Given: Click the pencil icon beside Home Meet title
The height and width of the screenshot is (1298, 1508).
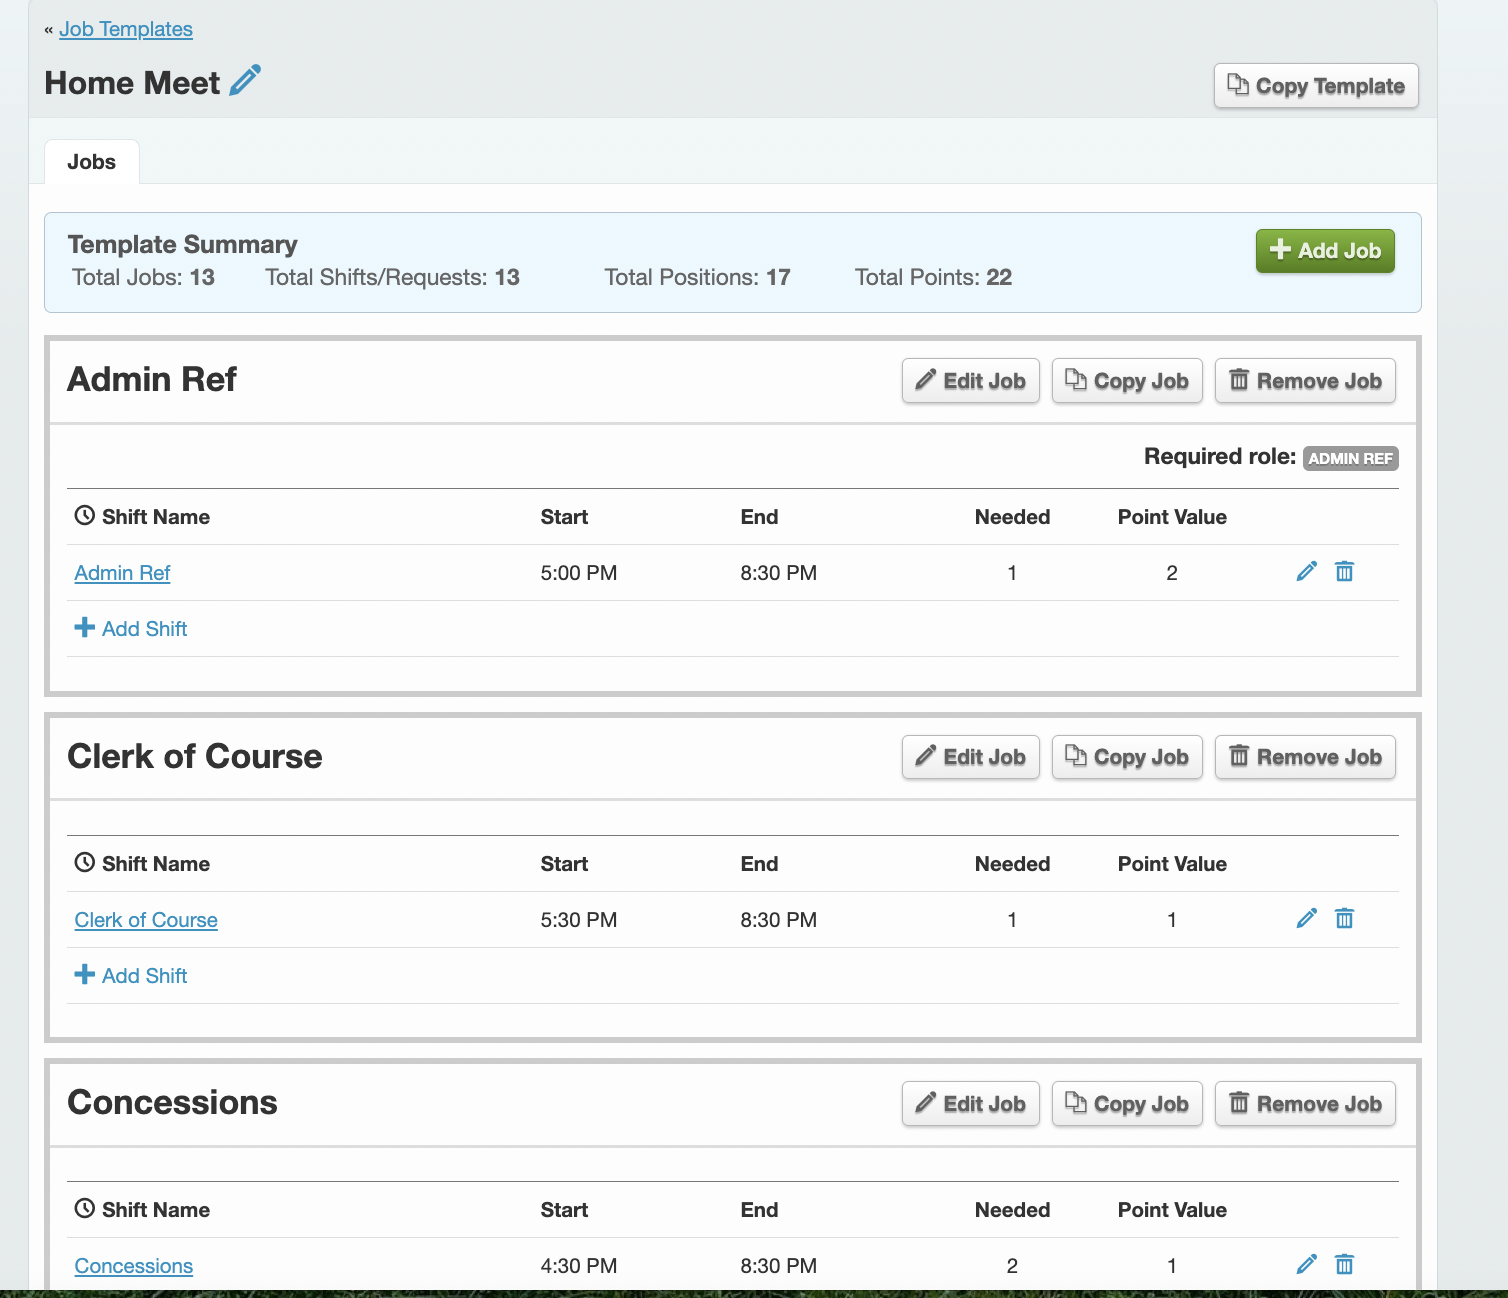Looking at the screenshot, I should coord(245,81).
